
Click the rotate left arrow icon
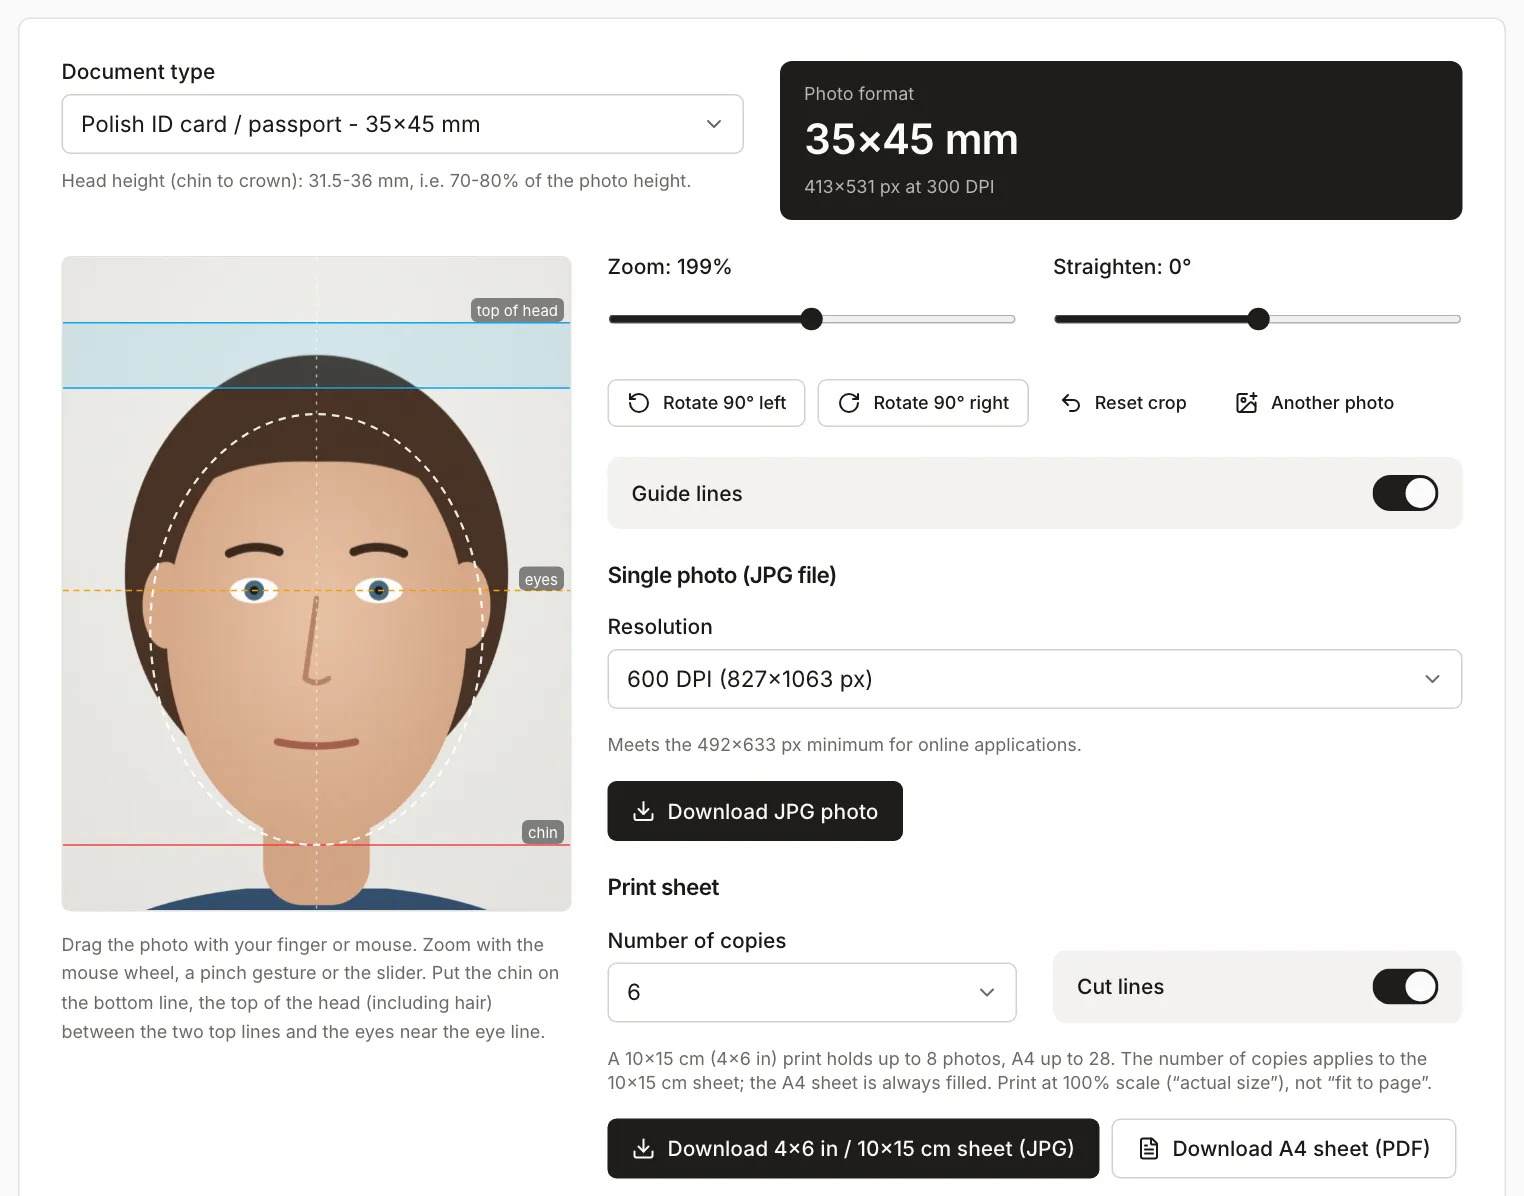(x=639, y=403)
